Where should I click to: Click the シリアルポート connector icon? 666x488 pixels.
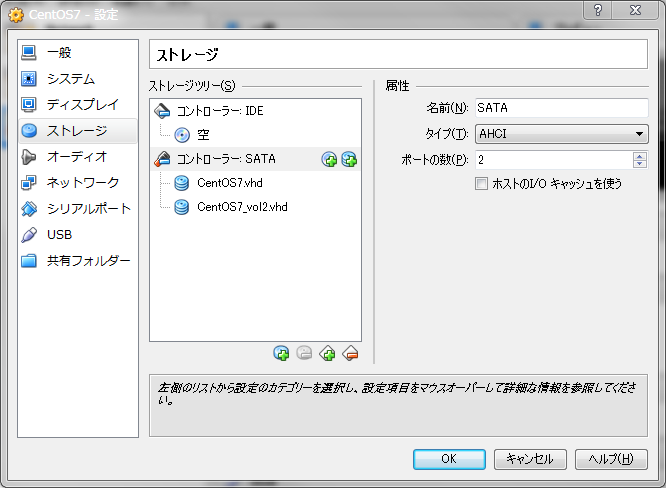(29, 209)
